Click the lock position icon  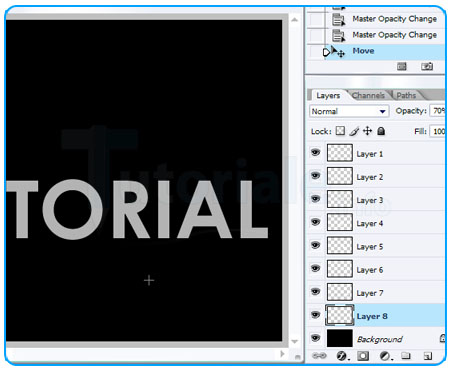pos(367,131)
